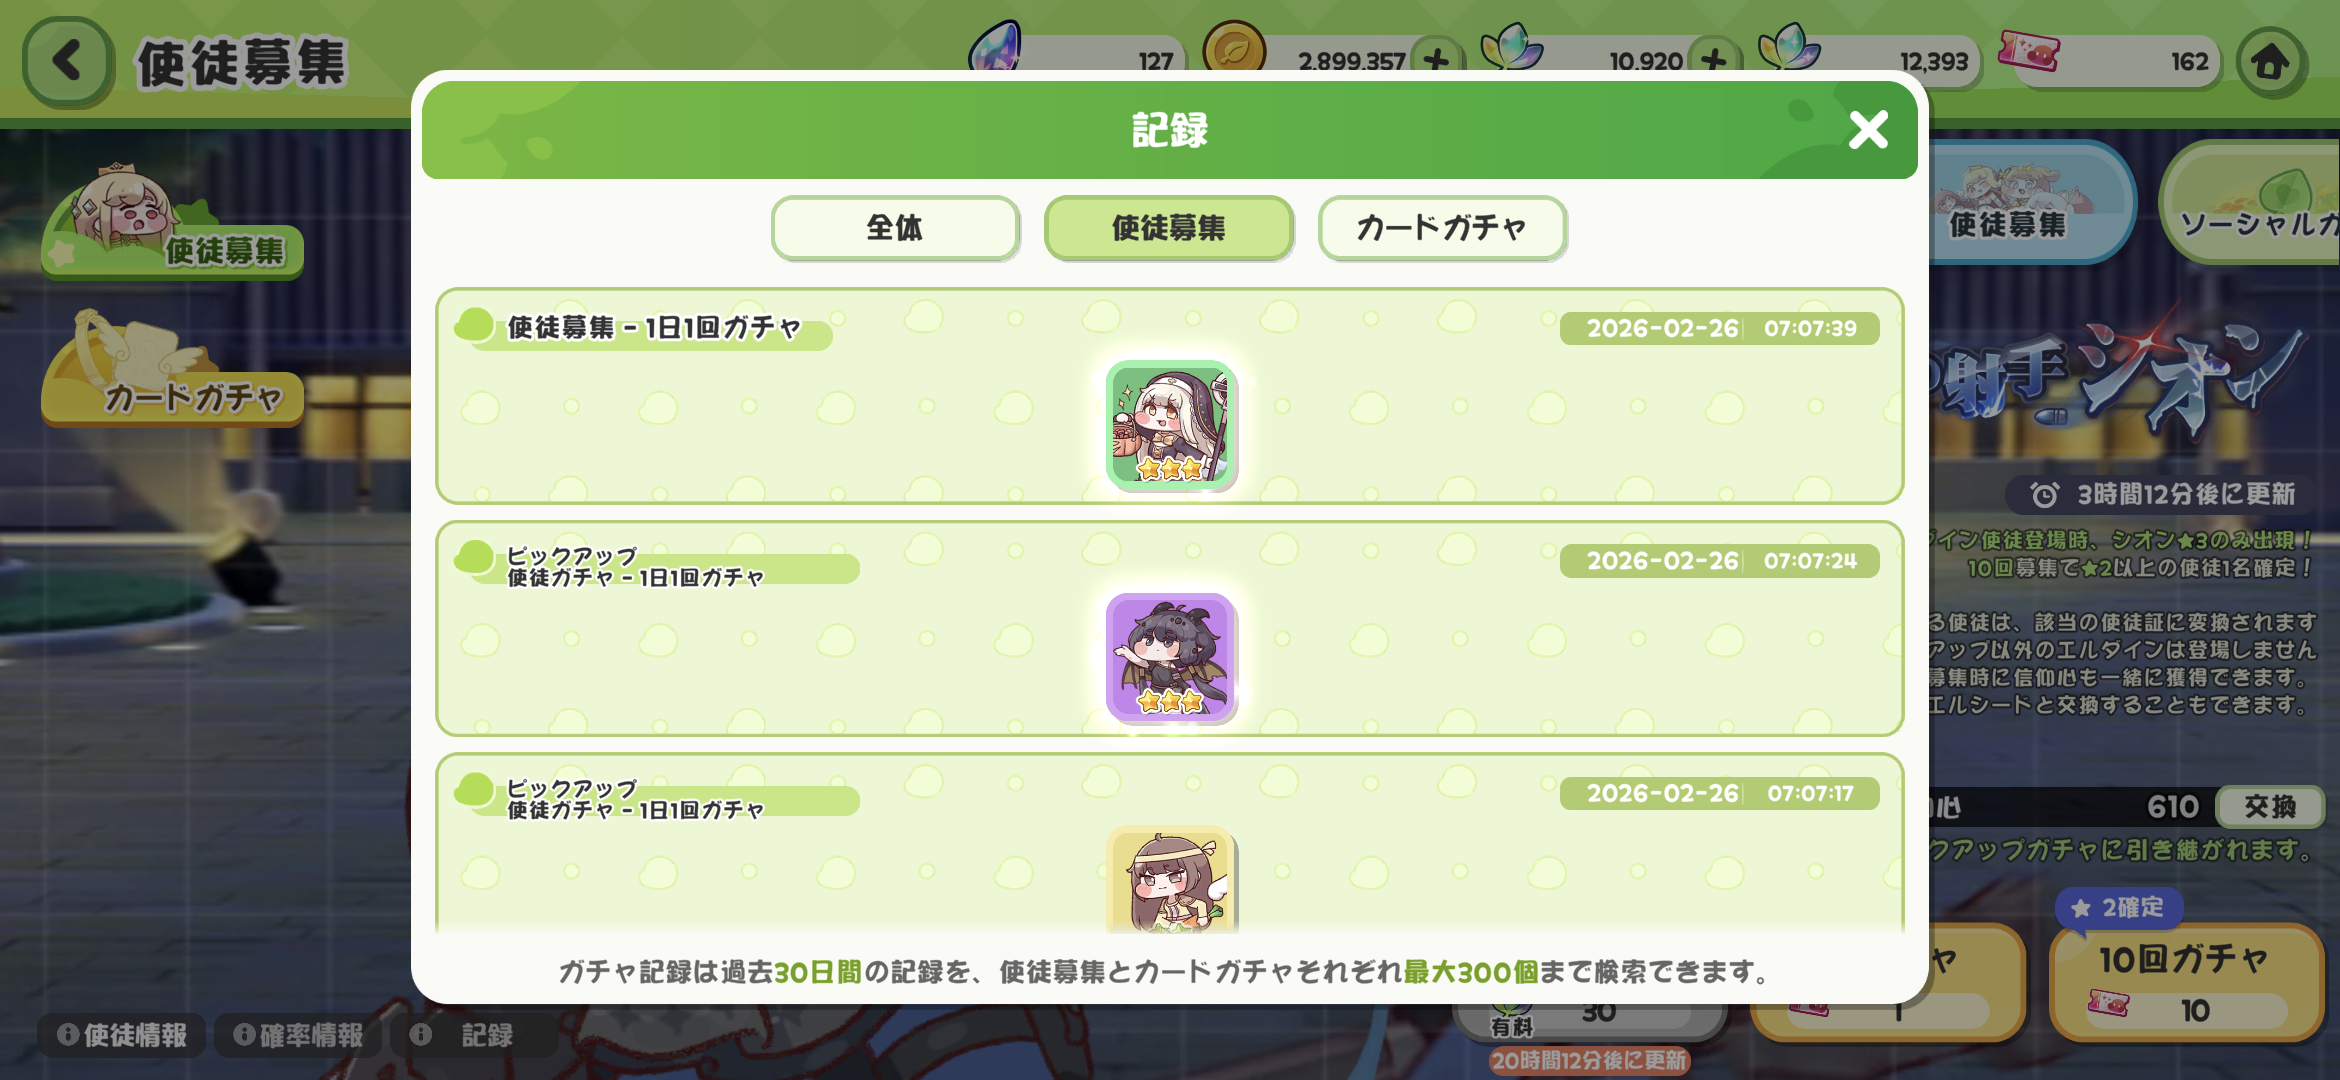Add gold coins with the plus icon
Image resolution: width=2340 pixels, height=1080 pixels.
(x=1437, y=61)
